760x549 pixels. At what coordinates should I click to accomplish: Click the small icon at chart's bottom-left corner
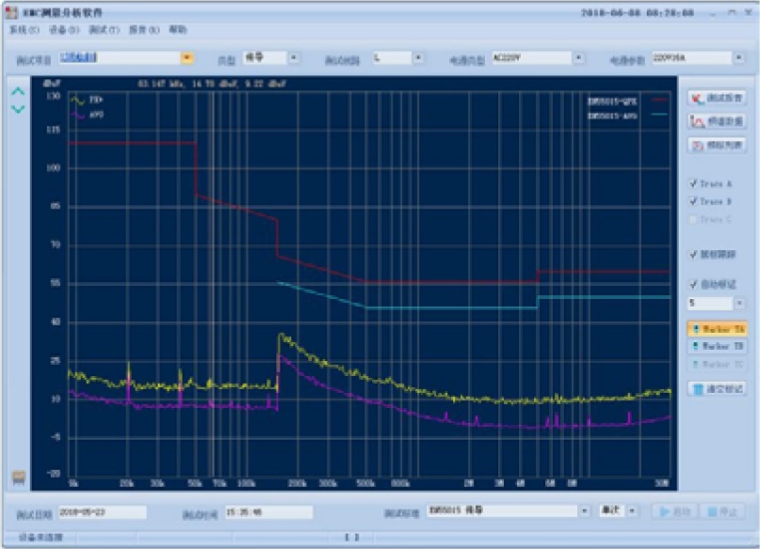pyautogui.click(x=18, y=477)
